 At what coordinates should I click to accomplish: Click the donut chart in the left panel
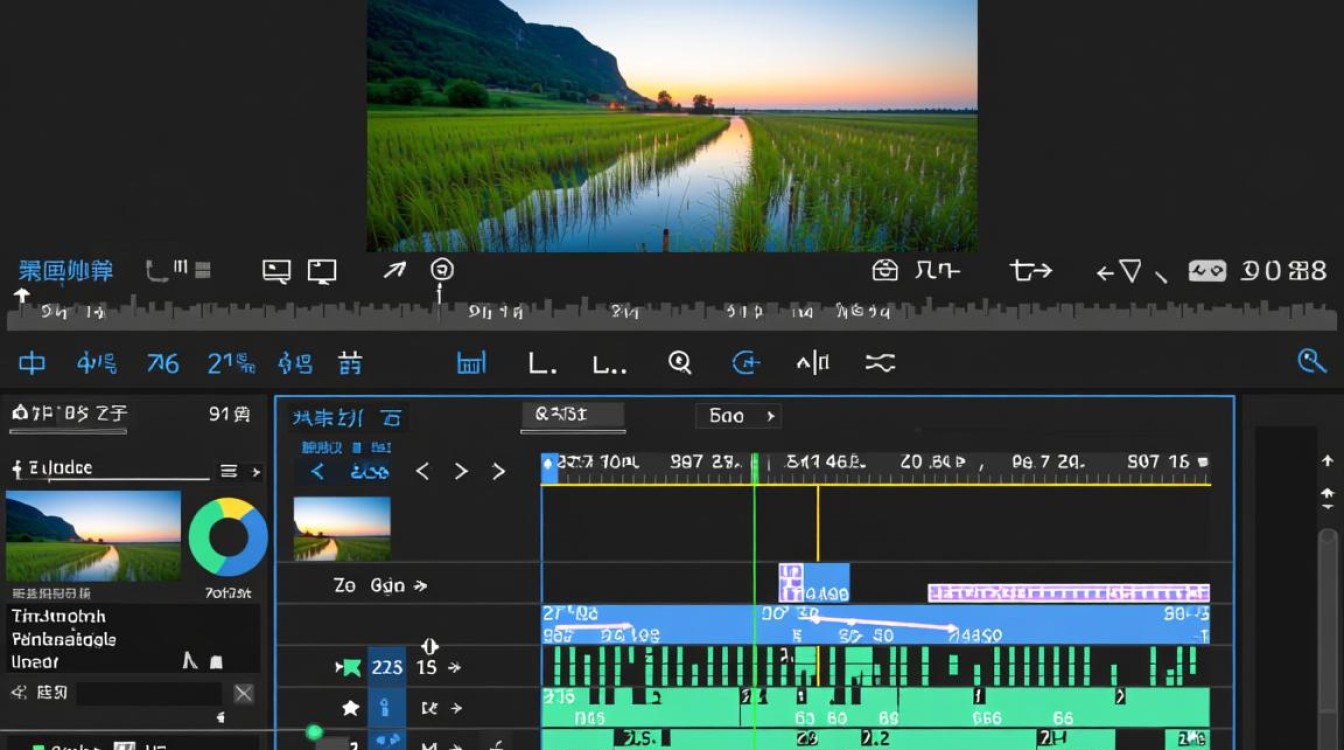click(x=228, y=537)
